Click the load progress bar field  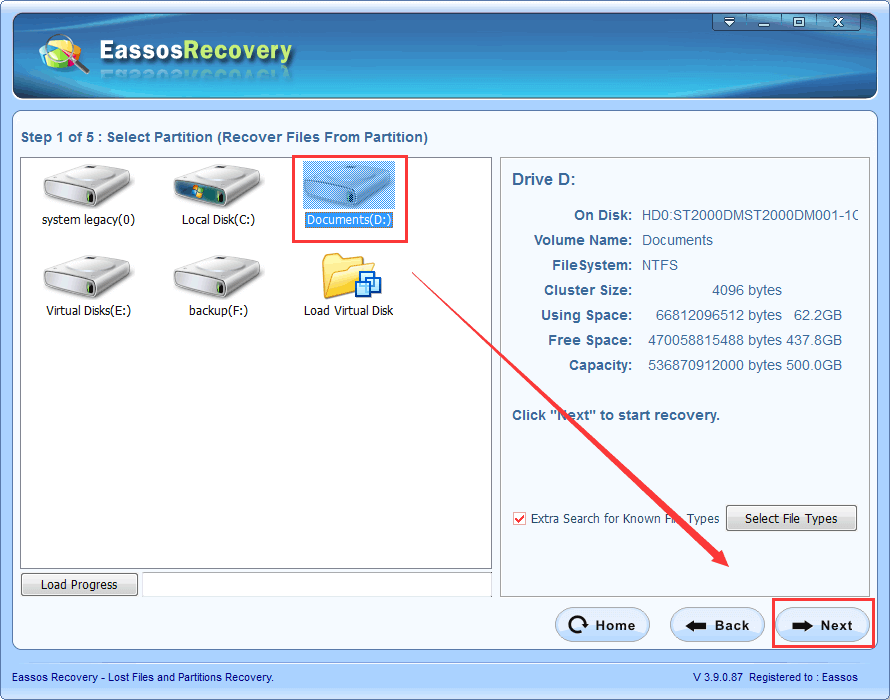tap(317, 584)
